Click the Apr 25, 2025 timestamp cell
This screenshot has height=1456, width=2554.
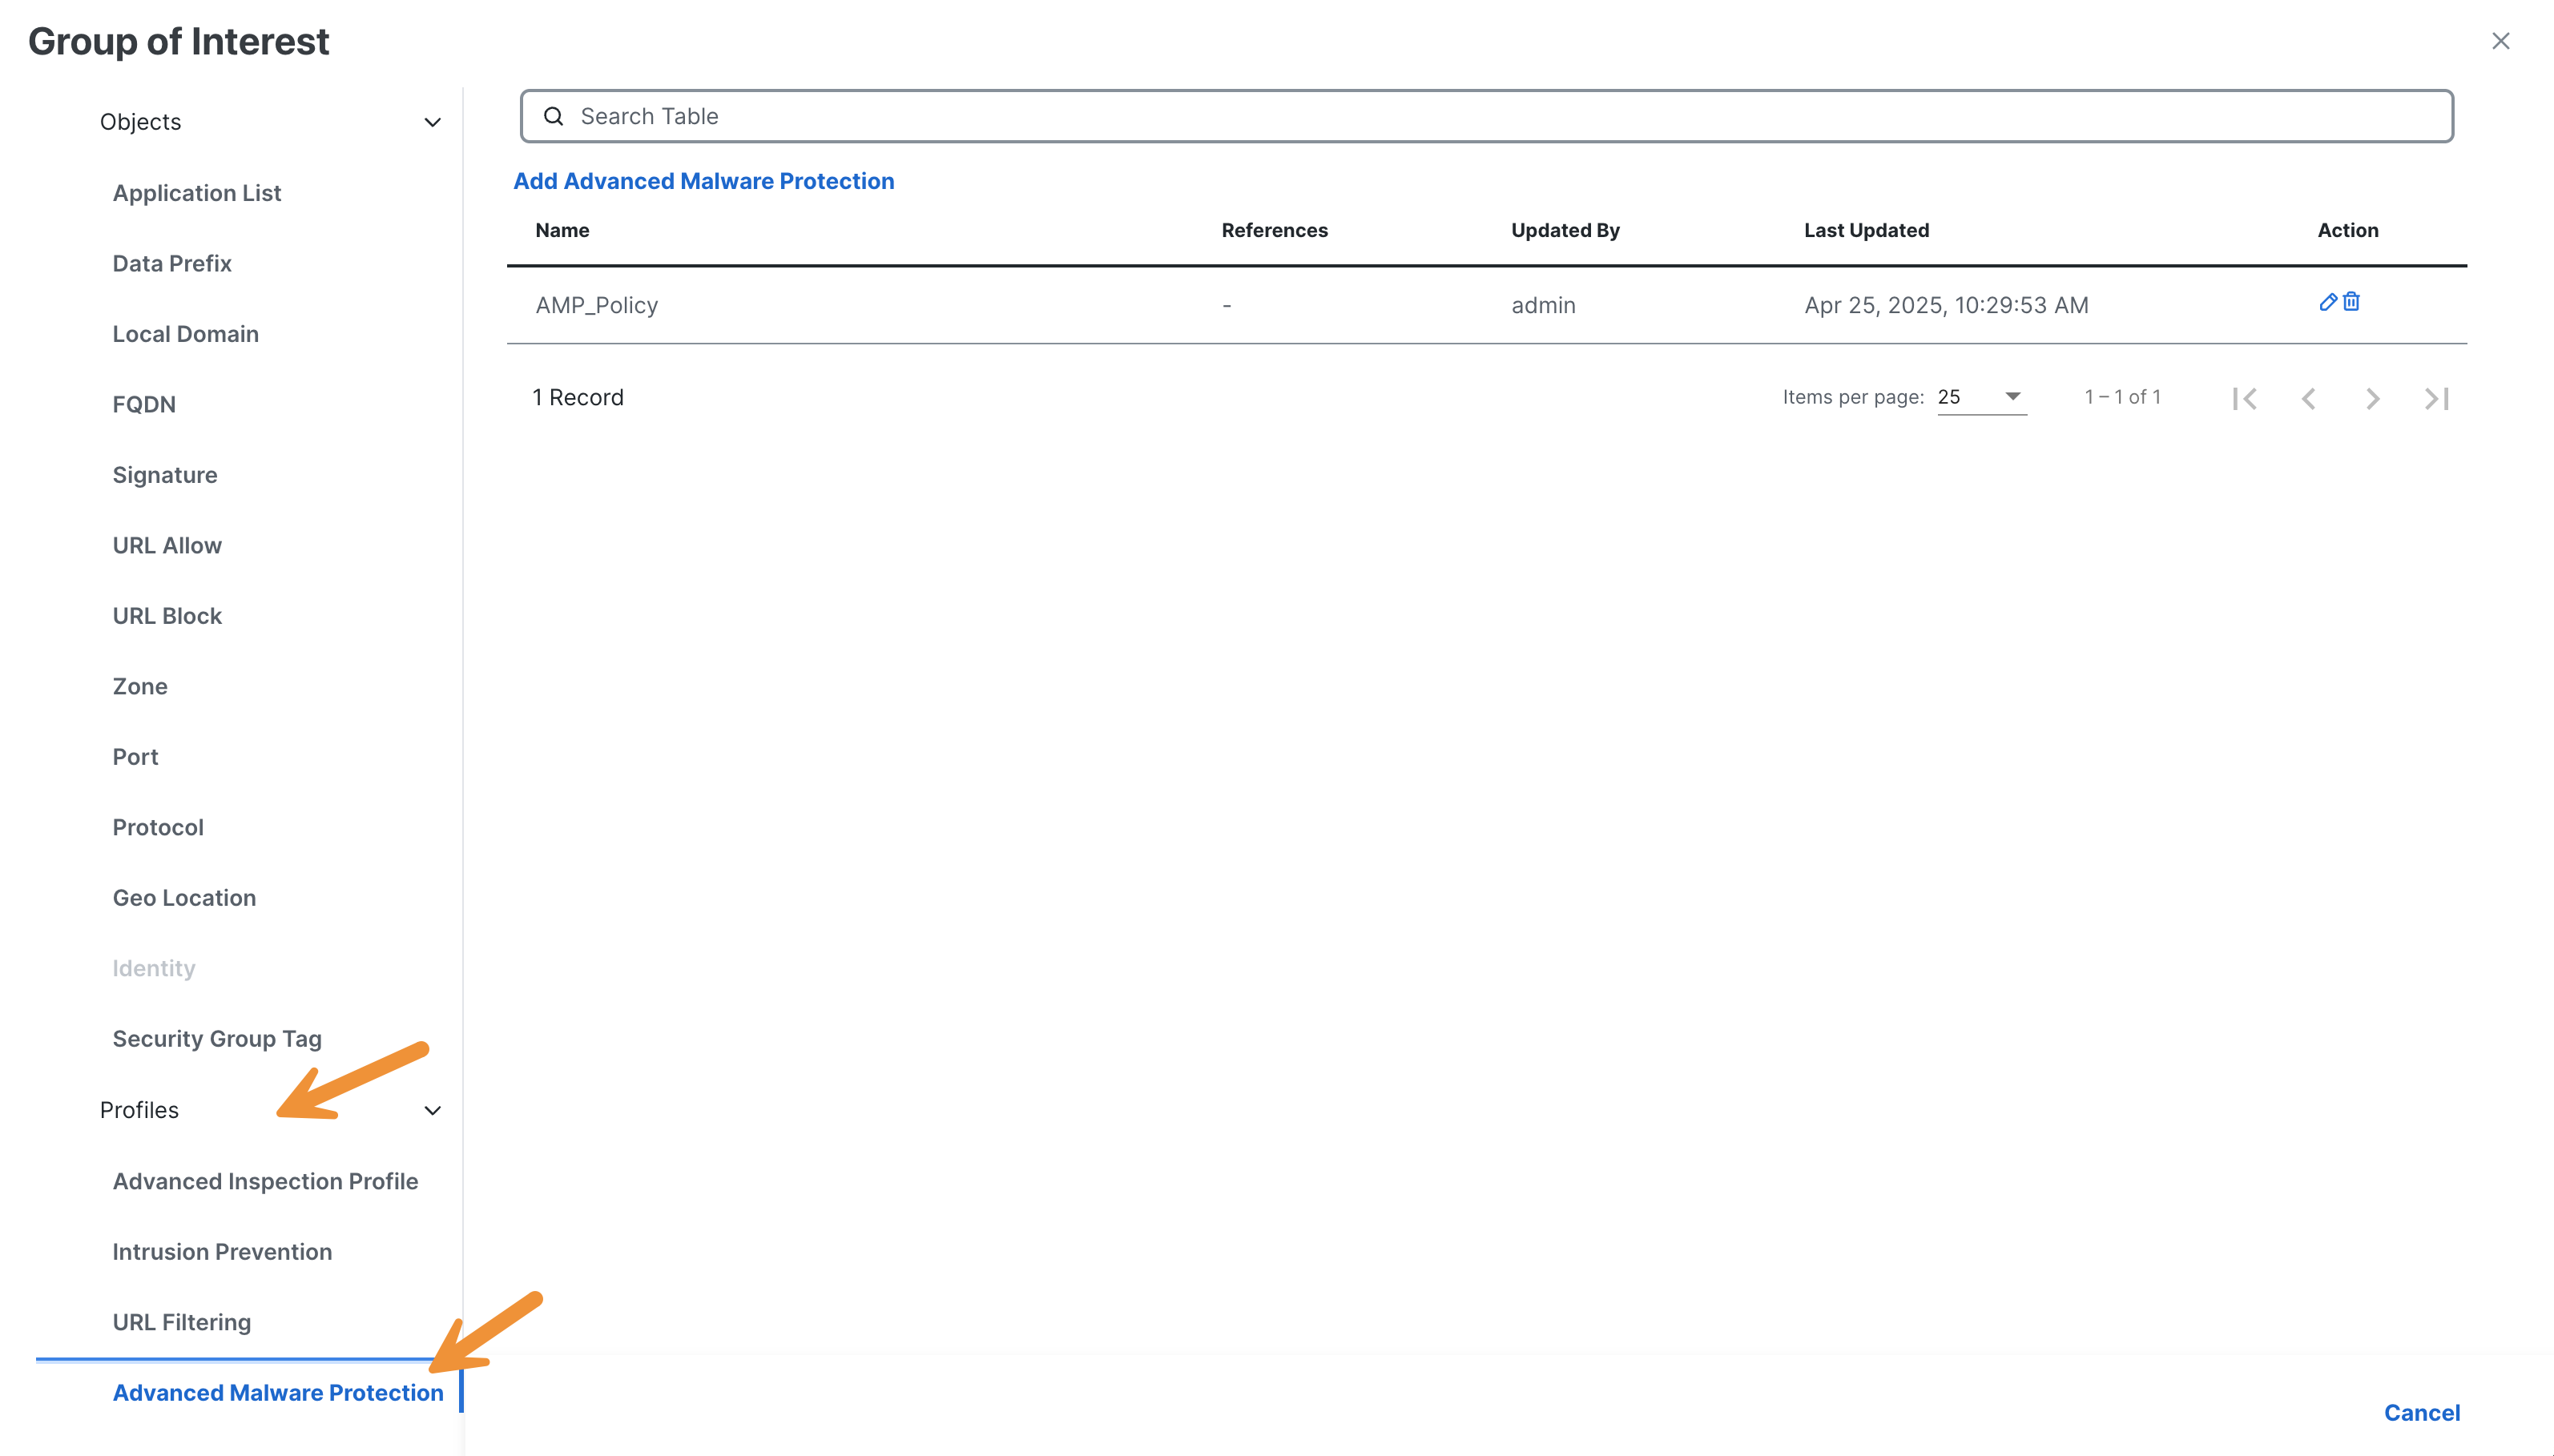point(1946,305)
